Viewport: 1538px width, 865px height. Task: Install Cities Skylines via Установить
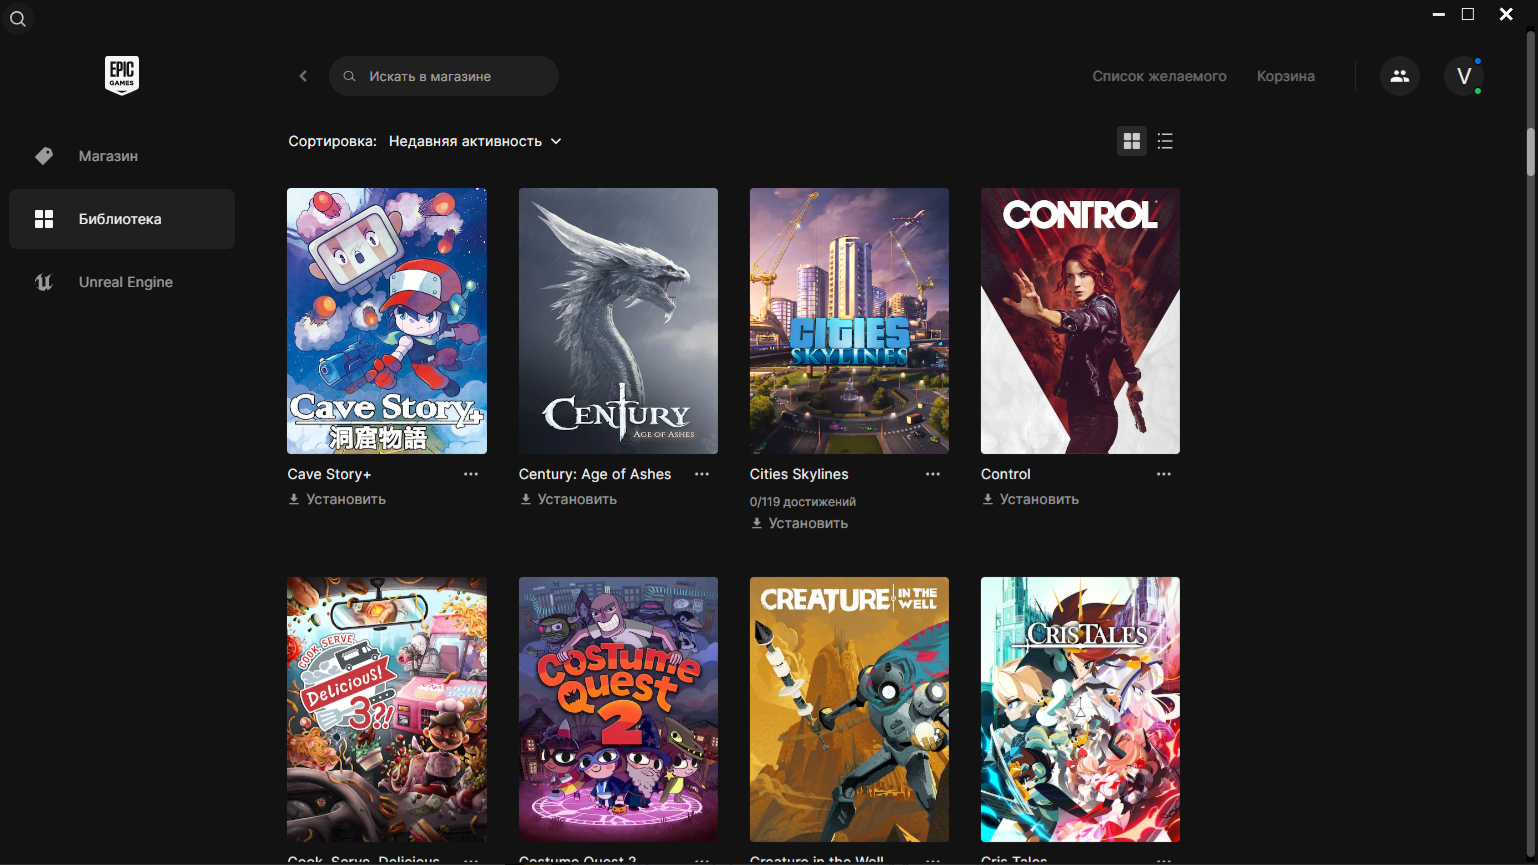[x=799, y=523]
